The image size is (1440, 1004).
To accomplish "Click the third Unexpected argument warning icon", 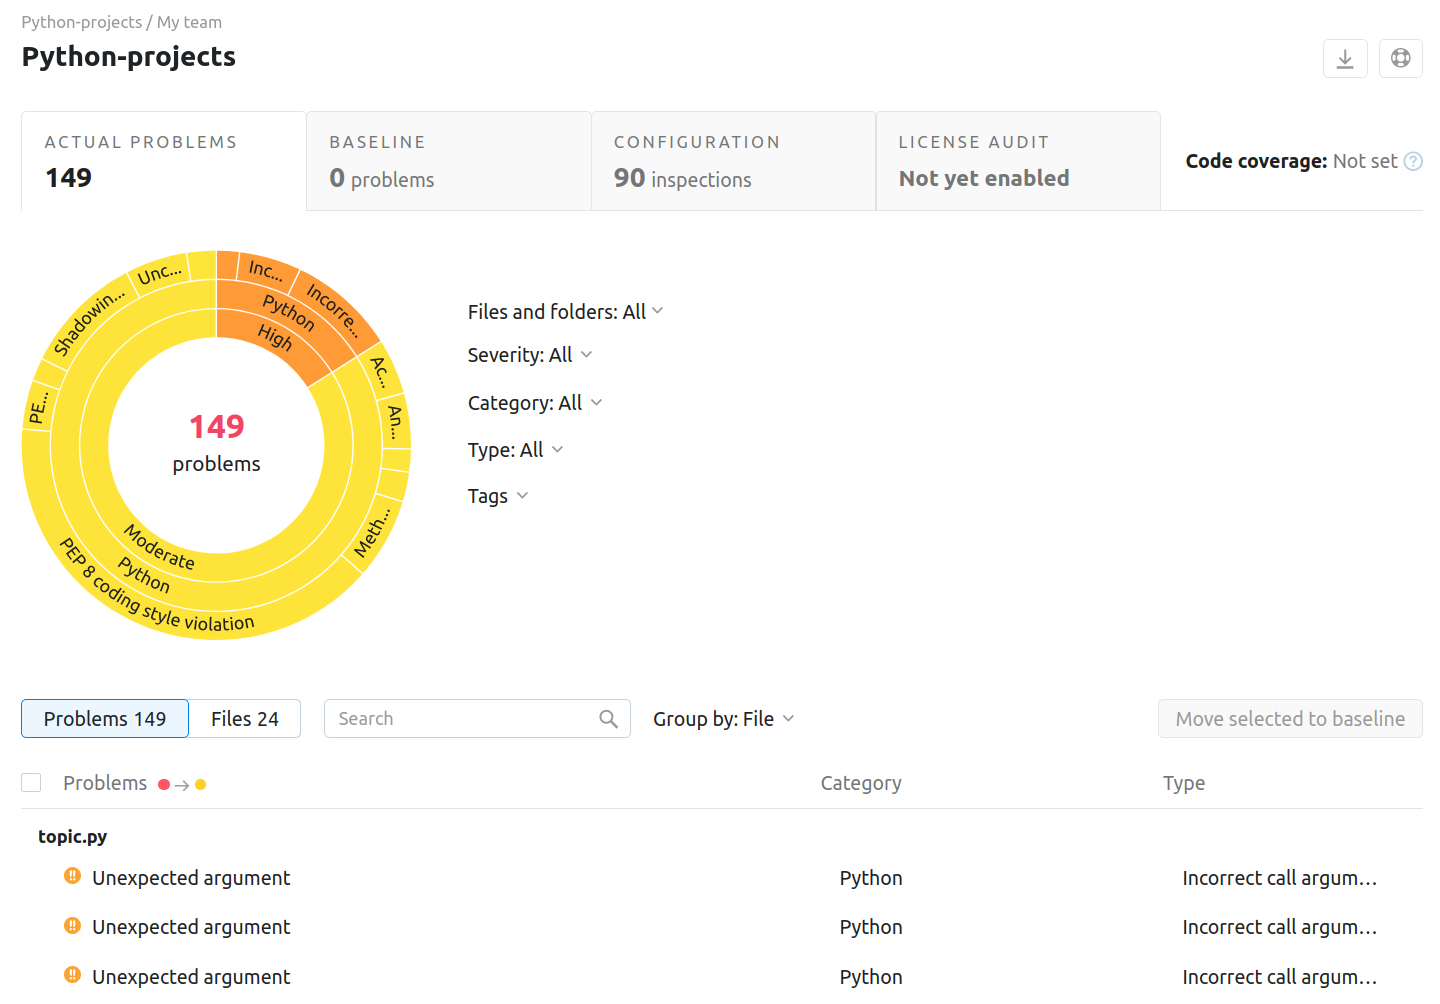I will 72,975.
